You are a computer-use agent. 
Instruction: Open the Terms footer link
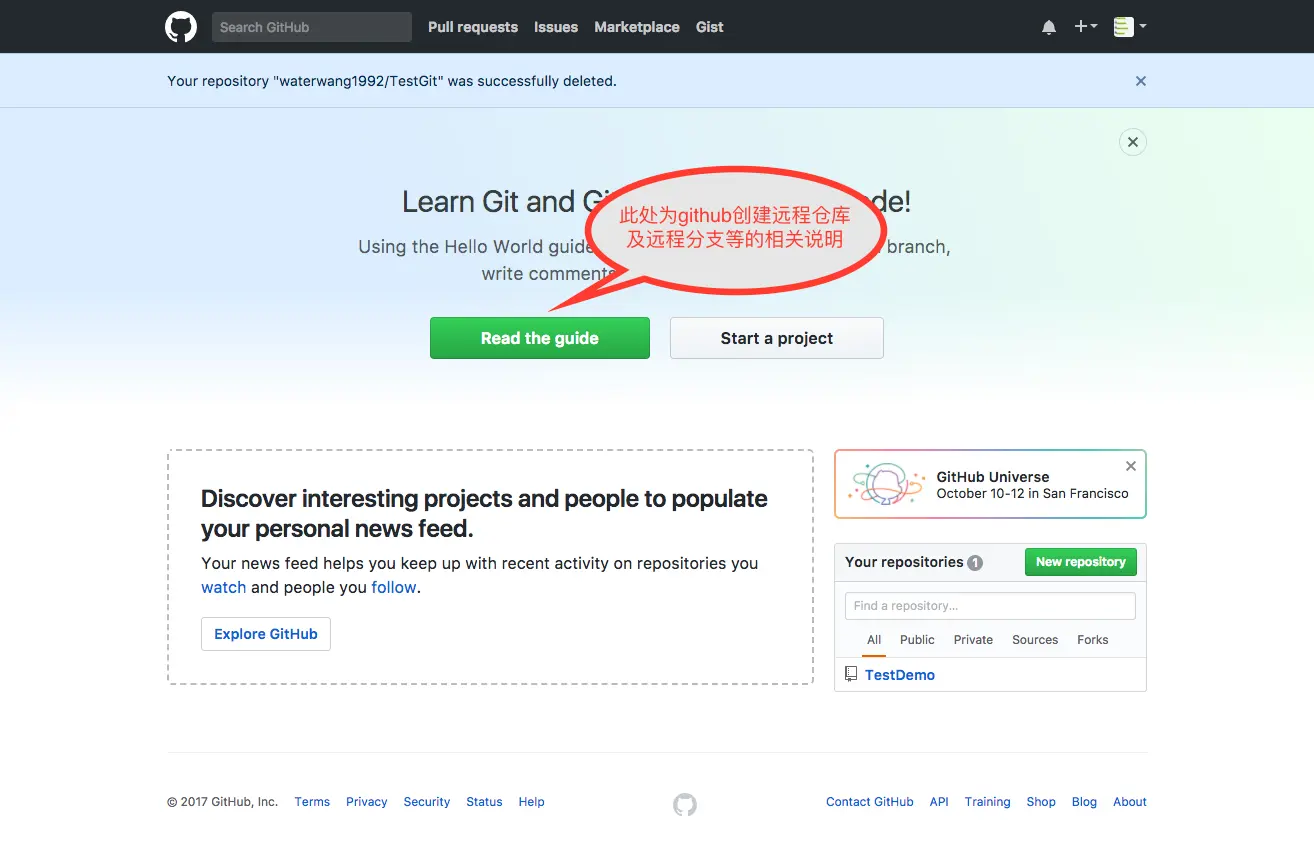pos(312,802)
